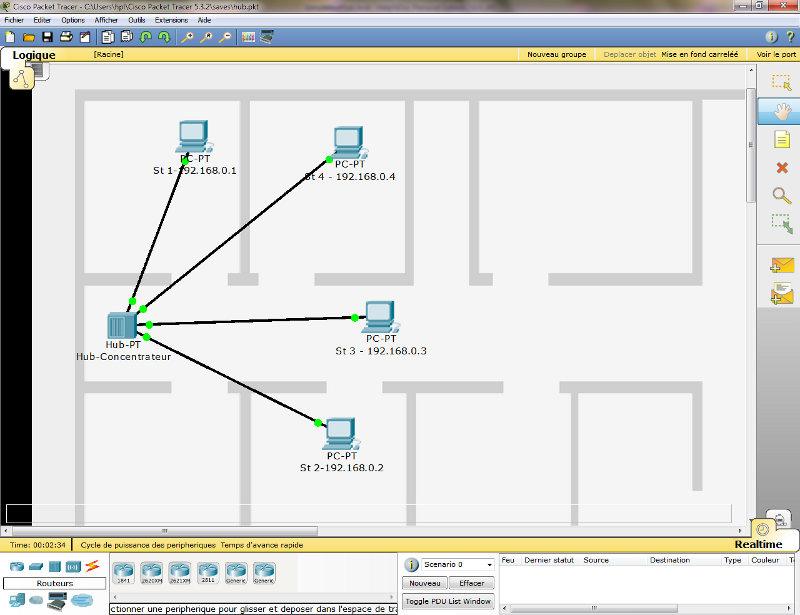The width and height of the screenshot is (800, 615).
Task: Select PC St 2-192.168.0.2
Action: click(341, 434)
